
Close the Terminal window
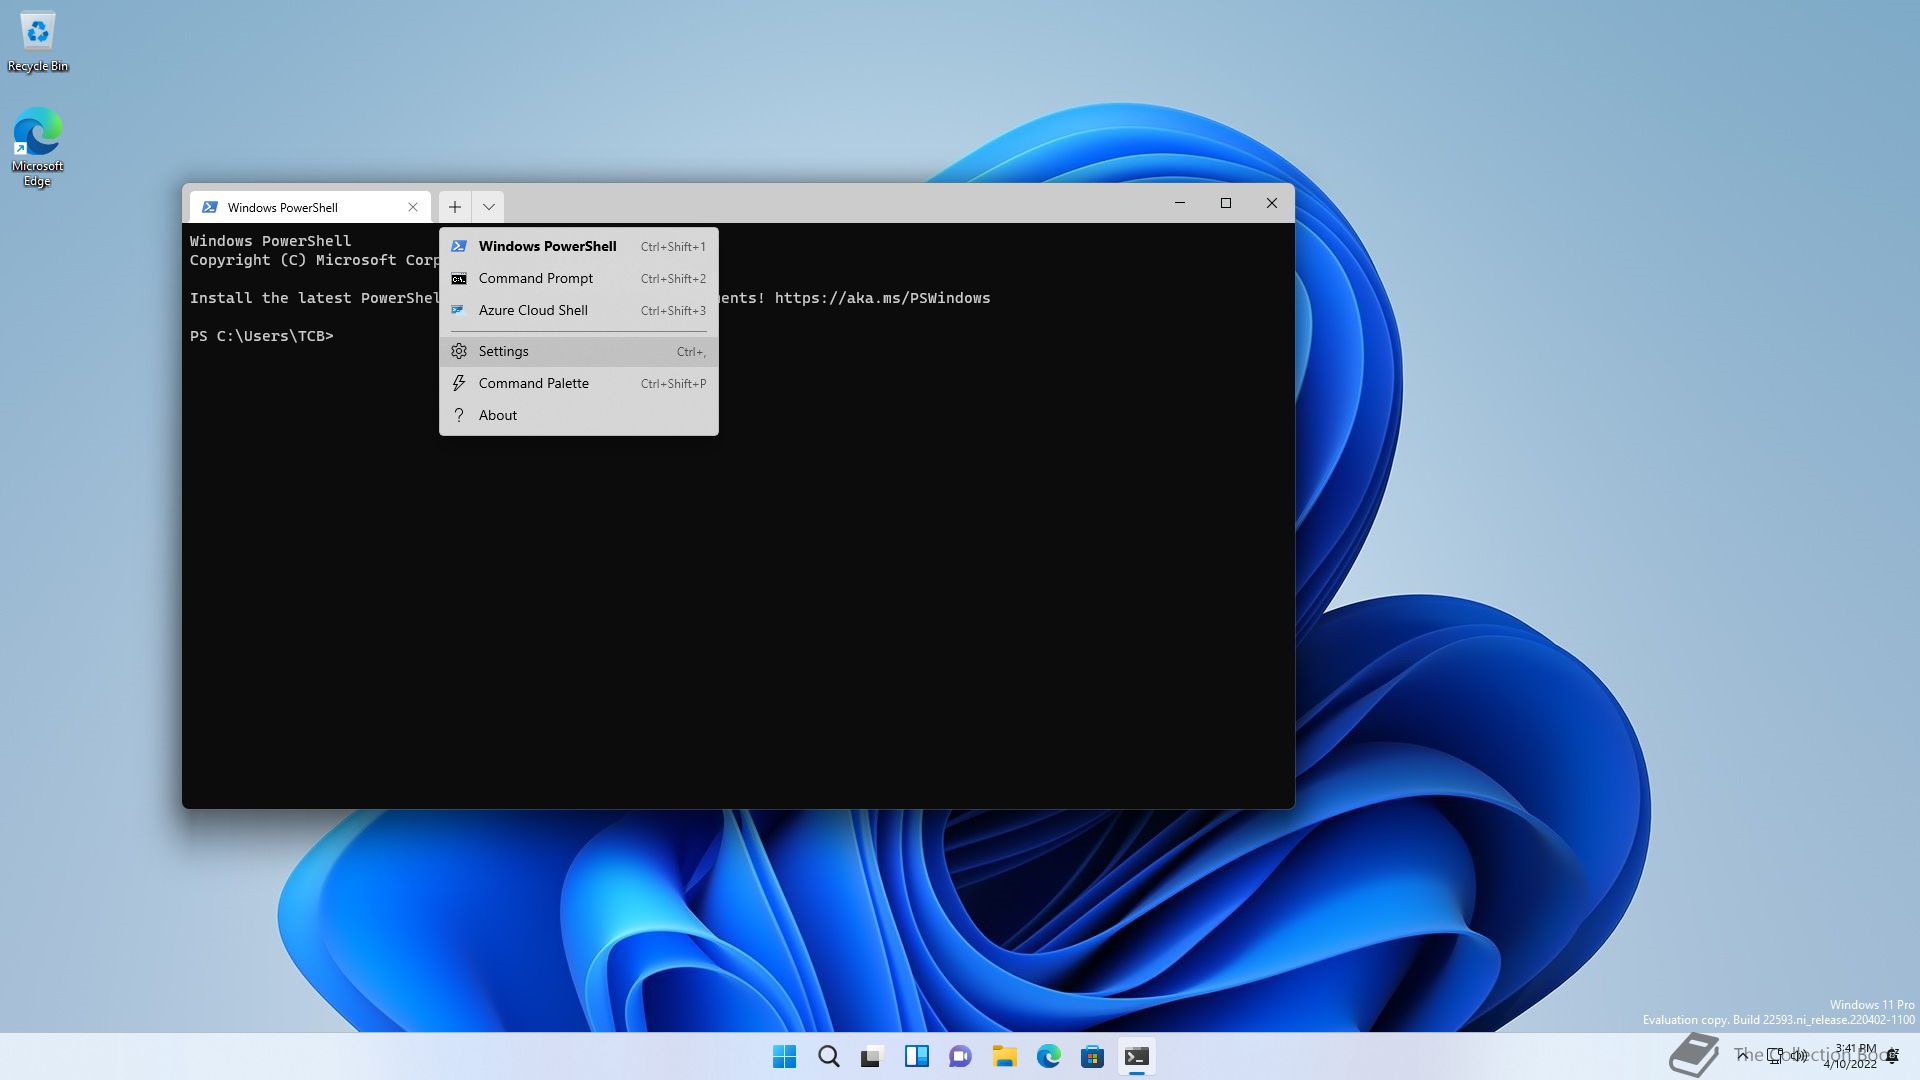click(1272, 203)
